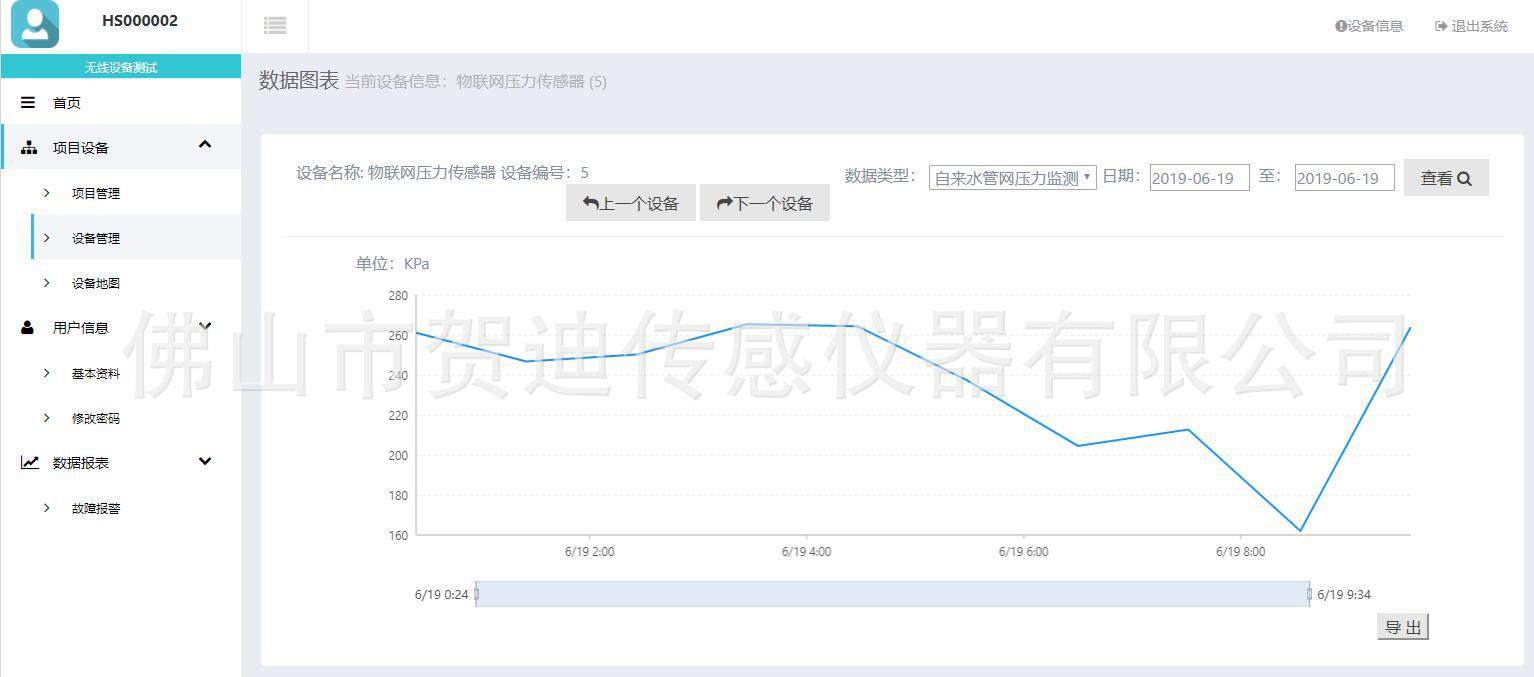The image size is (1534, 677).
Task: Expand the 用户信息 section
Action: tap(204, 325)
